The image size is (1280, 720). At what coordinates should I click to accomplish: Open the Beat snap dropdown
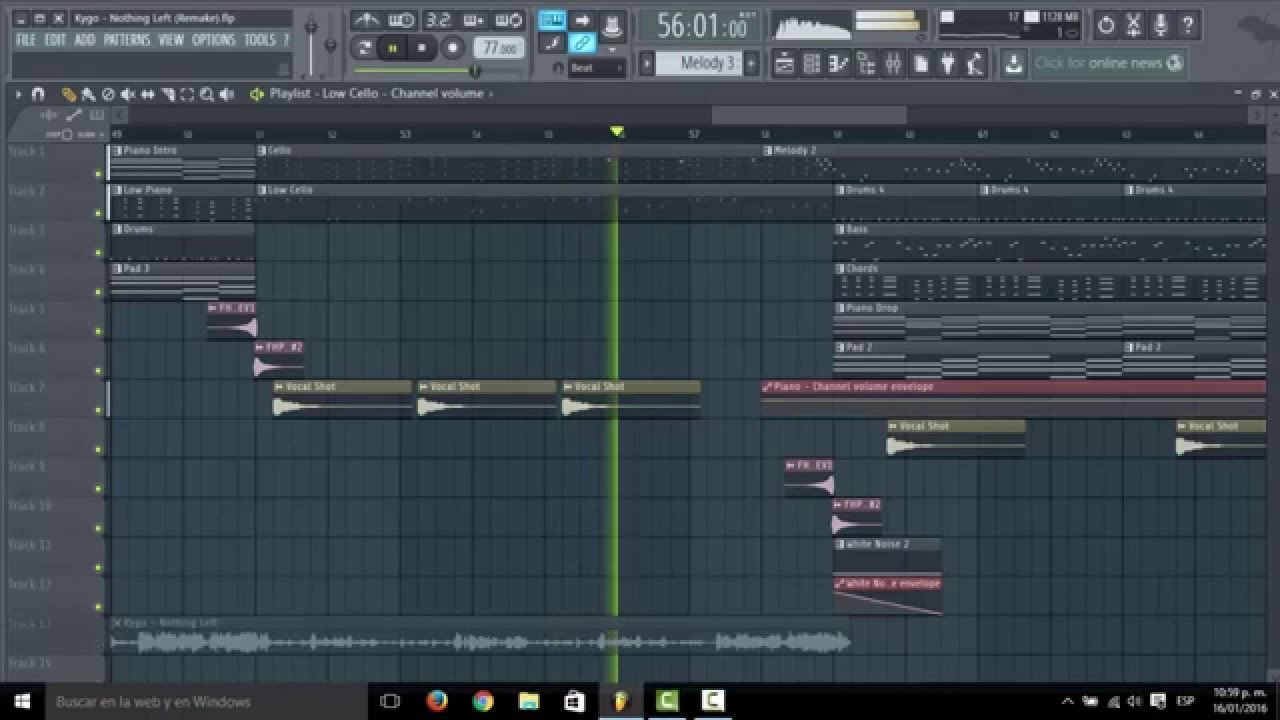pos(597,68)
